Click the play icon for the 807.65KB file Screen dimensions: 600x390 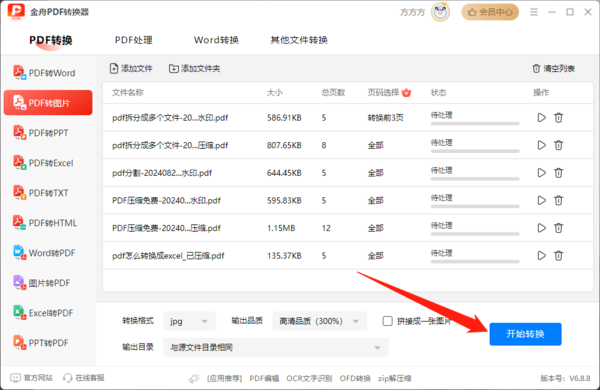(x=541, y=145)
